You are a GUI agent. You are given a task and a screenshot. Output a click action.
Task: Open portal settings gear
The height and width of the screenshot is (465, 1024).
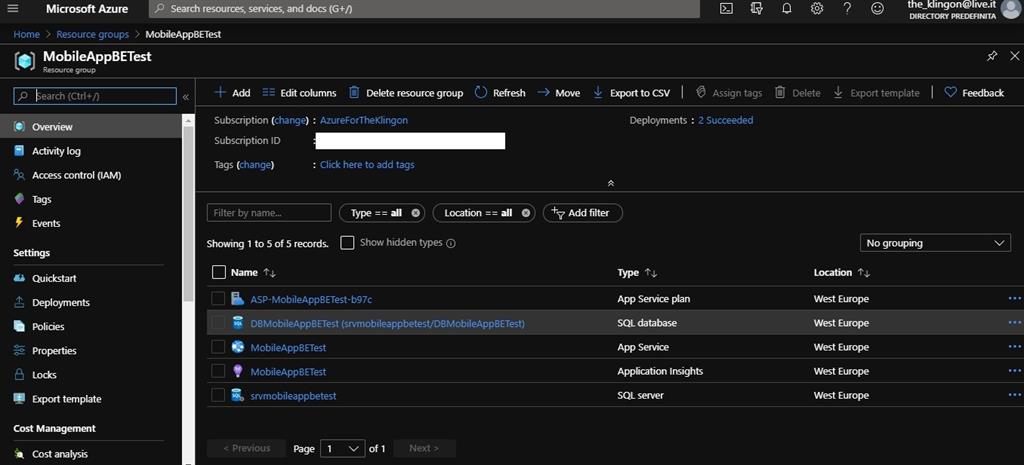click(816, 8)
